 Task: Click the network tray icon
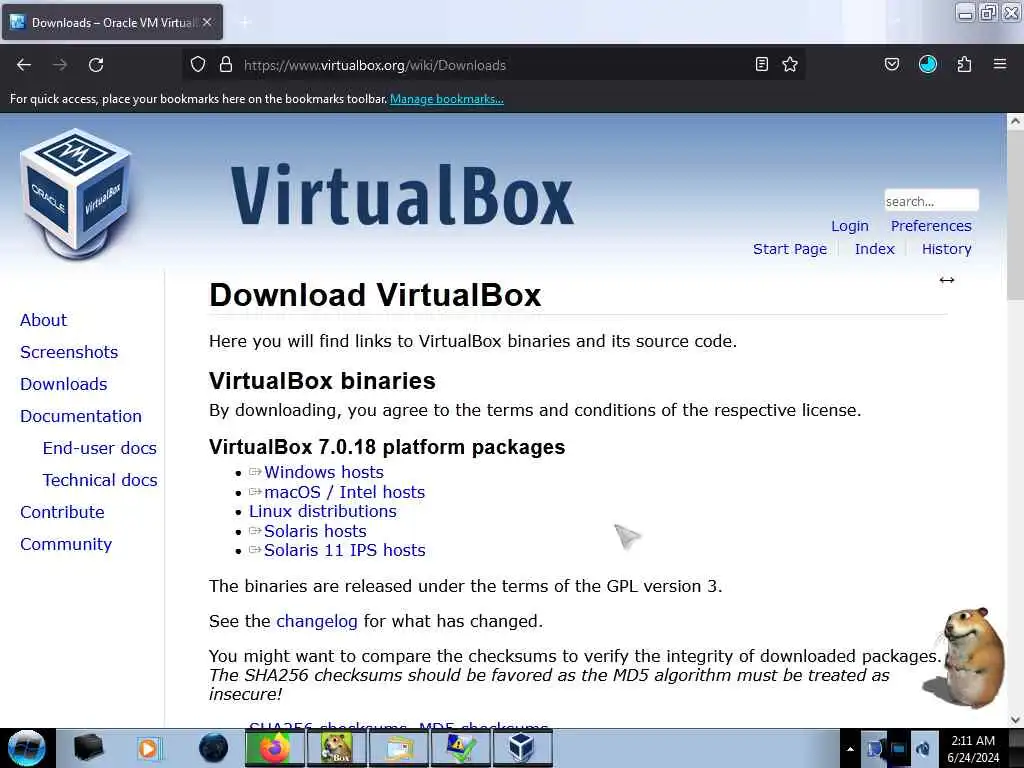coord(899,749)
